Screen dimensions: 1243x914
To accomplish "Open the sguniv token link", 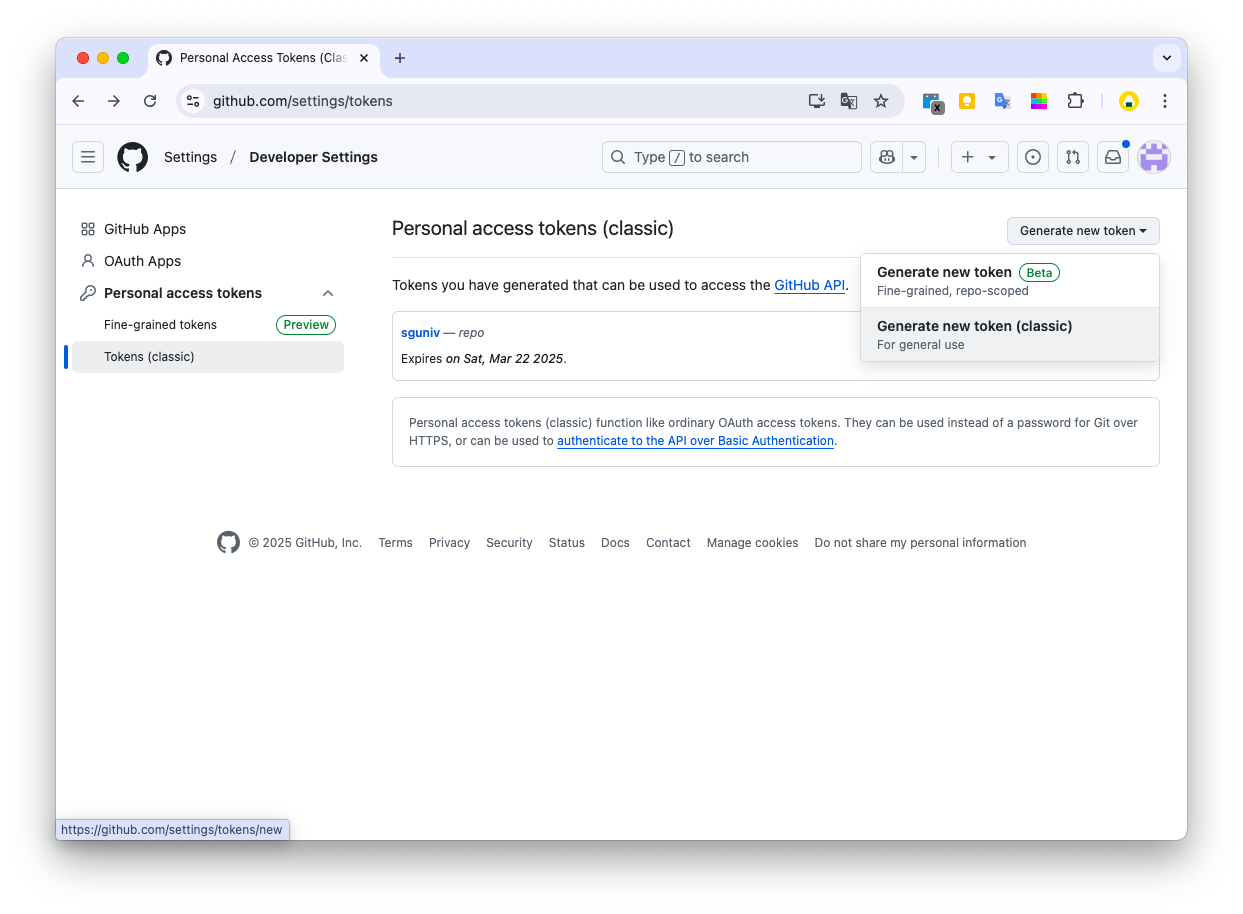I will (420, 333).
